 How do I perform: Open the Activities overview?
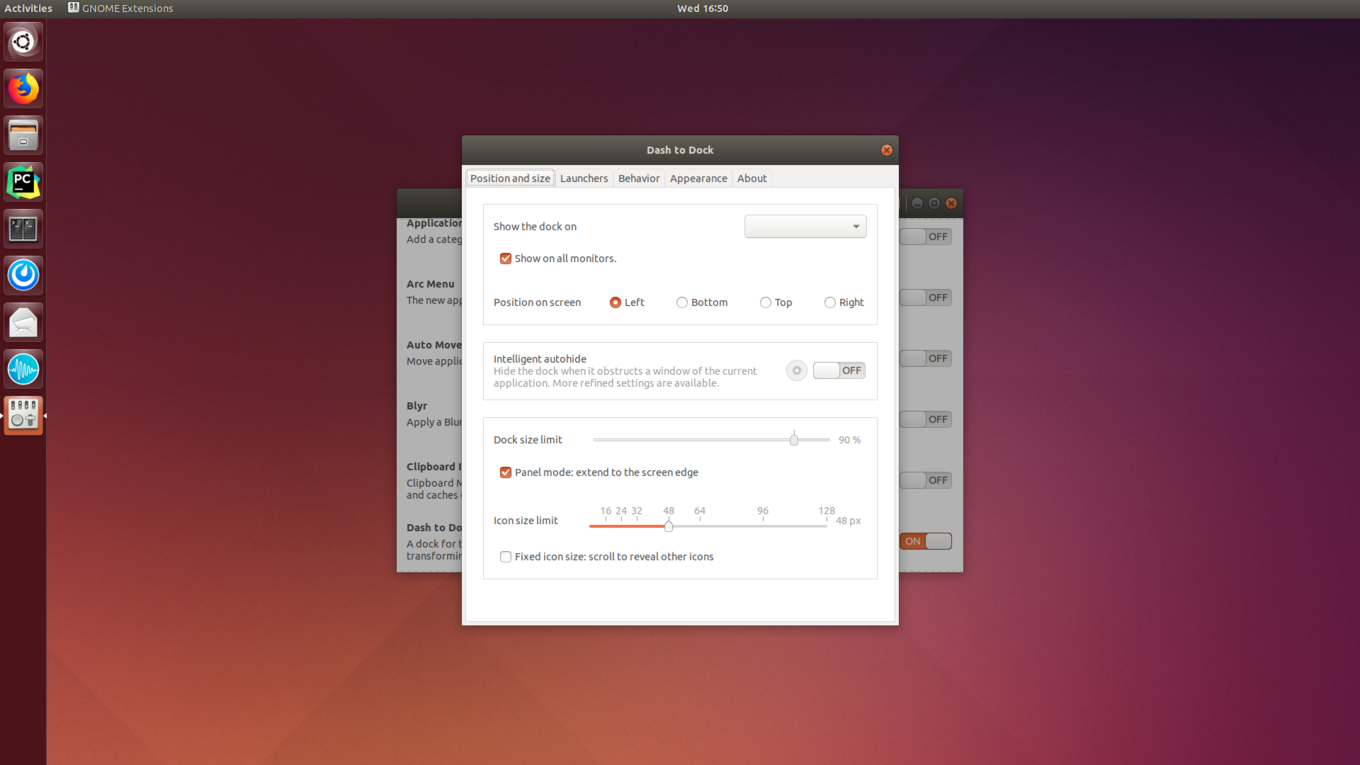pyautogui.click(x=28, y=8)
